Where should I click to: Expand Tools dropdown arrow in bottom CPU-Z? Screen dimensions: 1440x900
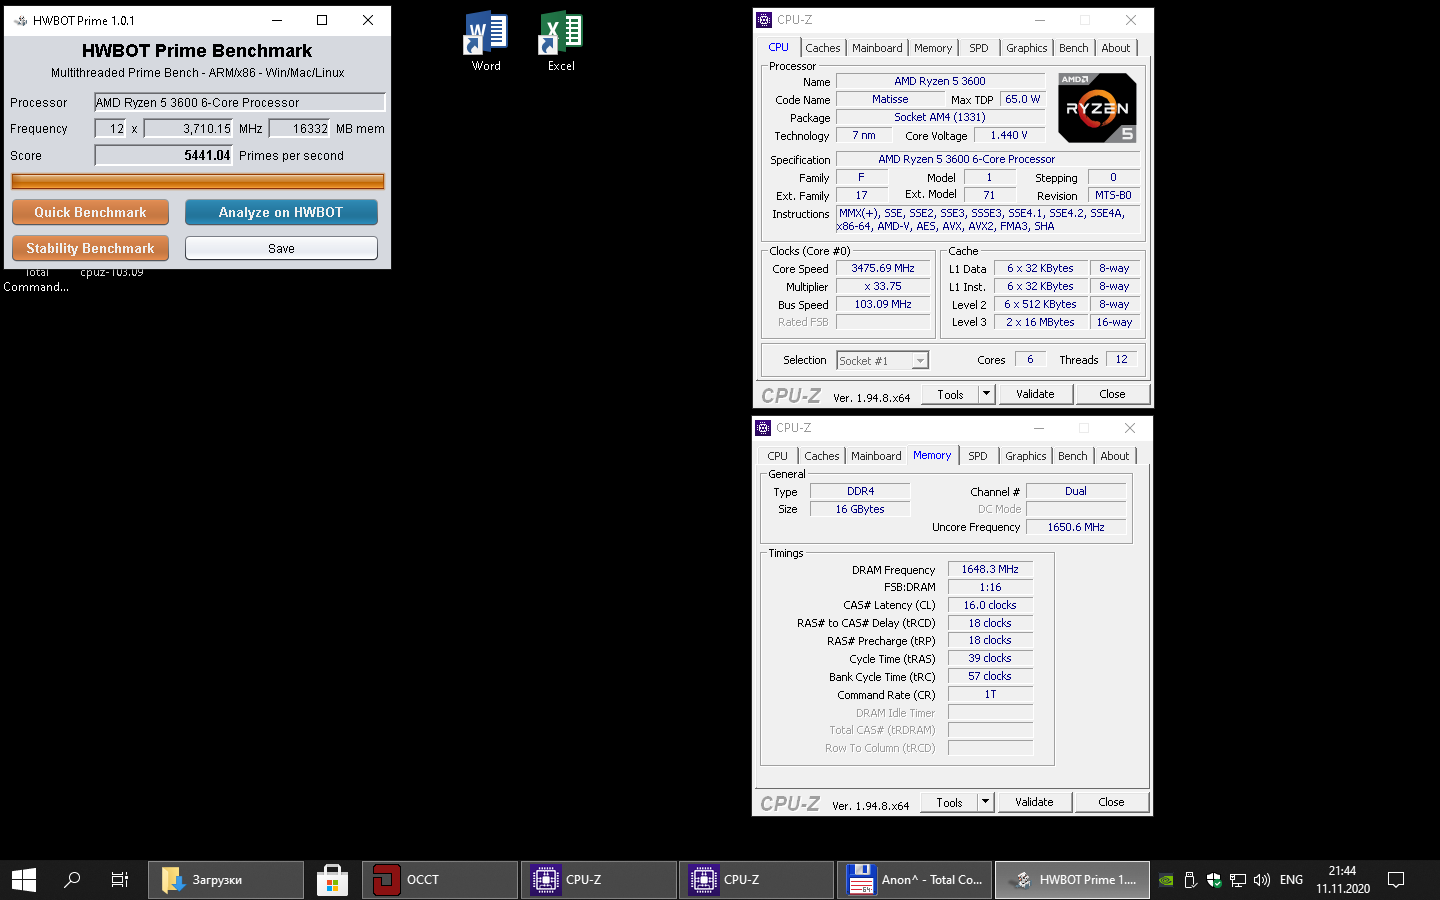coord(985,802)
